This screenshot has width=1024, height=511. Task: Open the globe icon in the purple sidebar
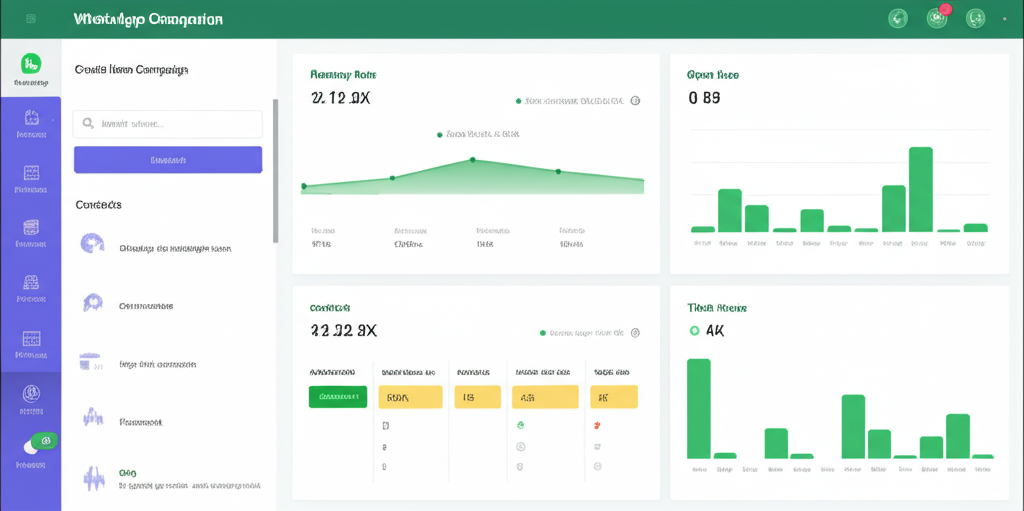(x=31, y=393)
